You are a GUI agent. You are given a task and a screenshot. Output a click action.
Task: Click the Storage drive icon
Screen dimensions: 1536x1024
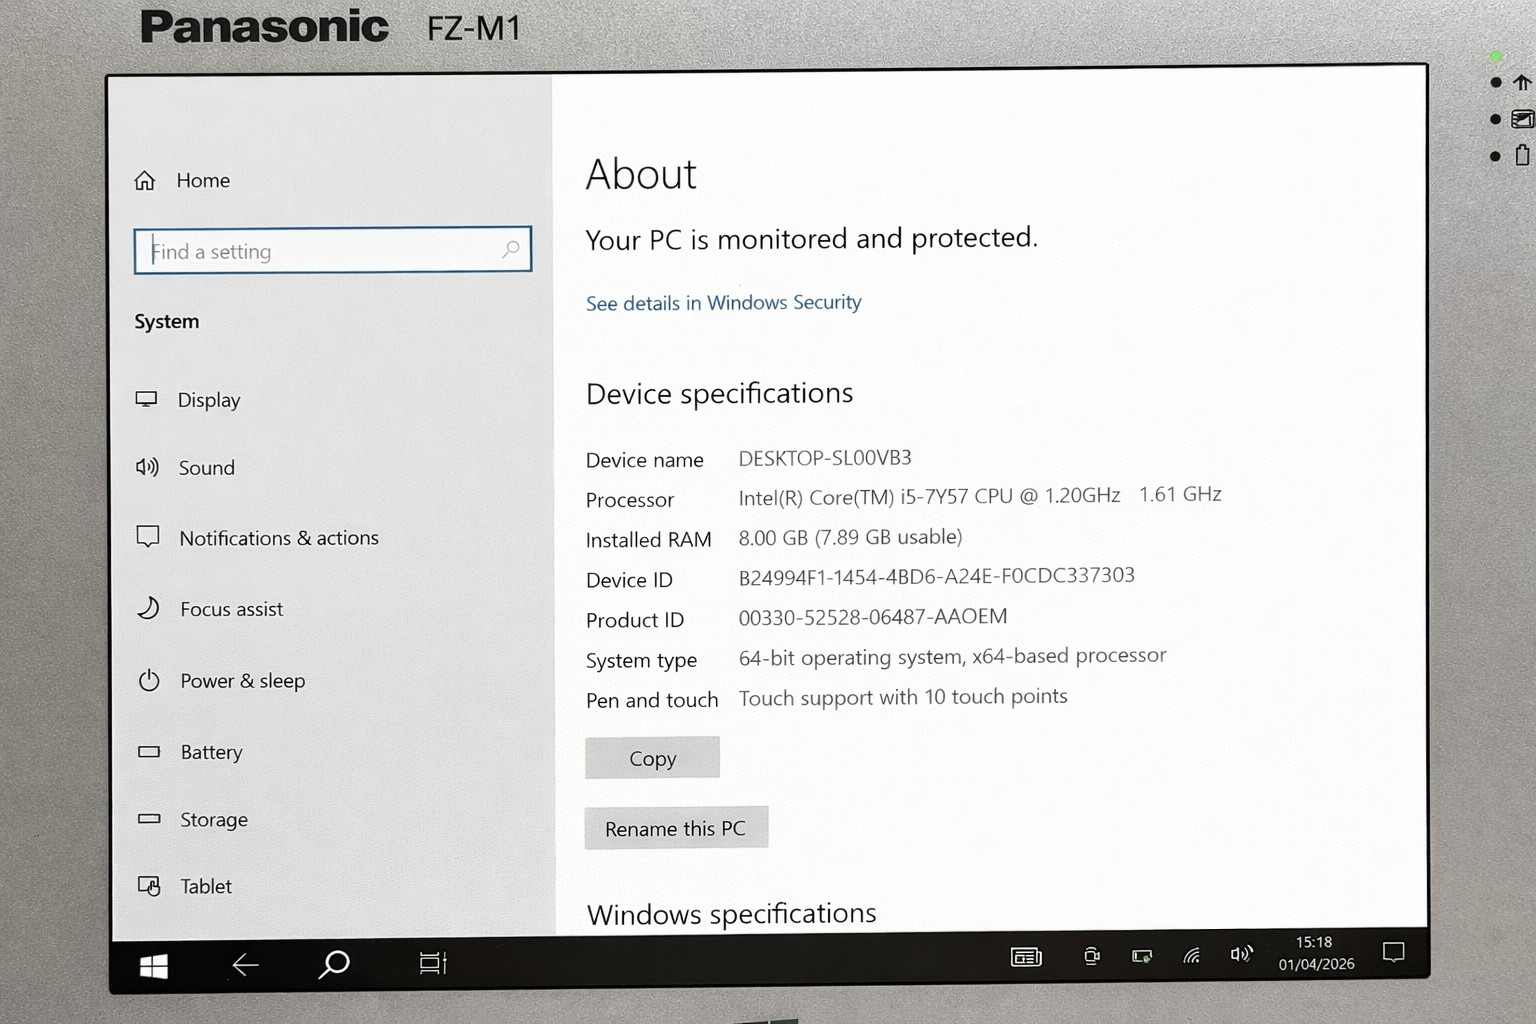pyautogui.click(x=149, y=818)
